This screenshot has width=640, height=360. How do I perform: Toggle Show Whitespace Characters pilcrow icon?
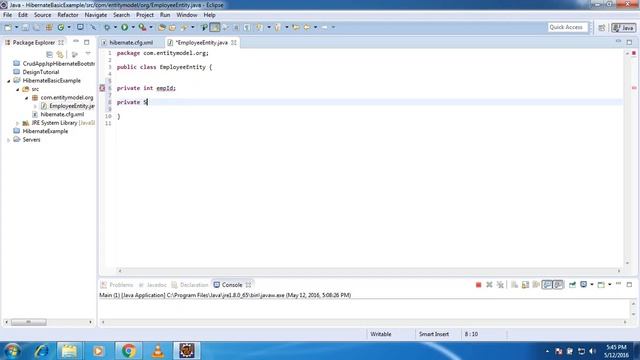pyautogui.click(x=247, y=27)
